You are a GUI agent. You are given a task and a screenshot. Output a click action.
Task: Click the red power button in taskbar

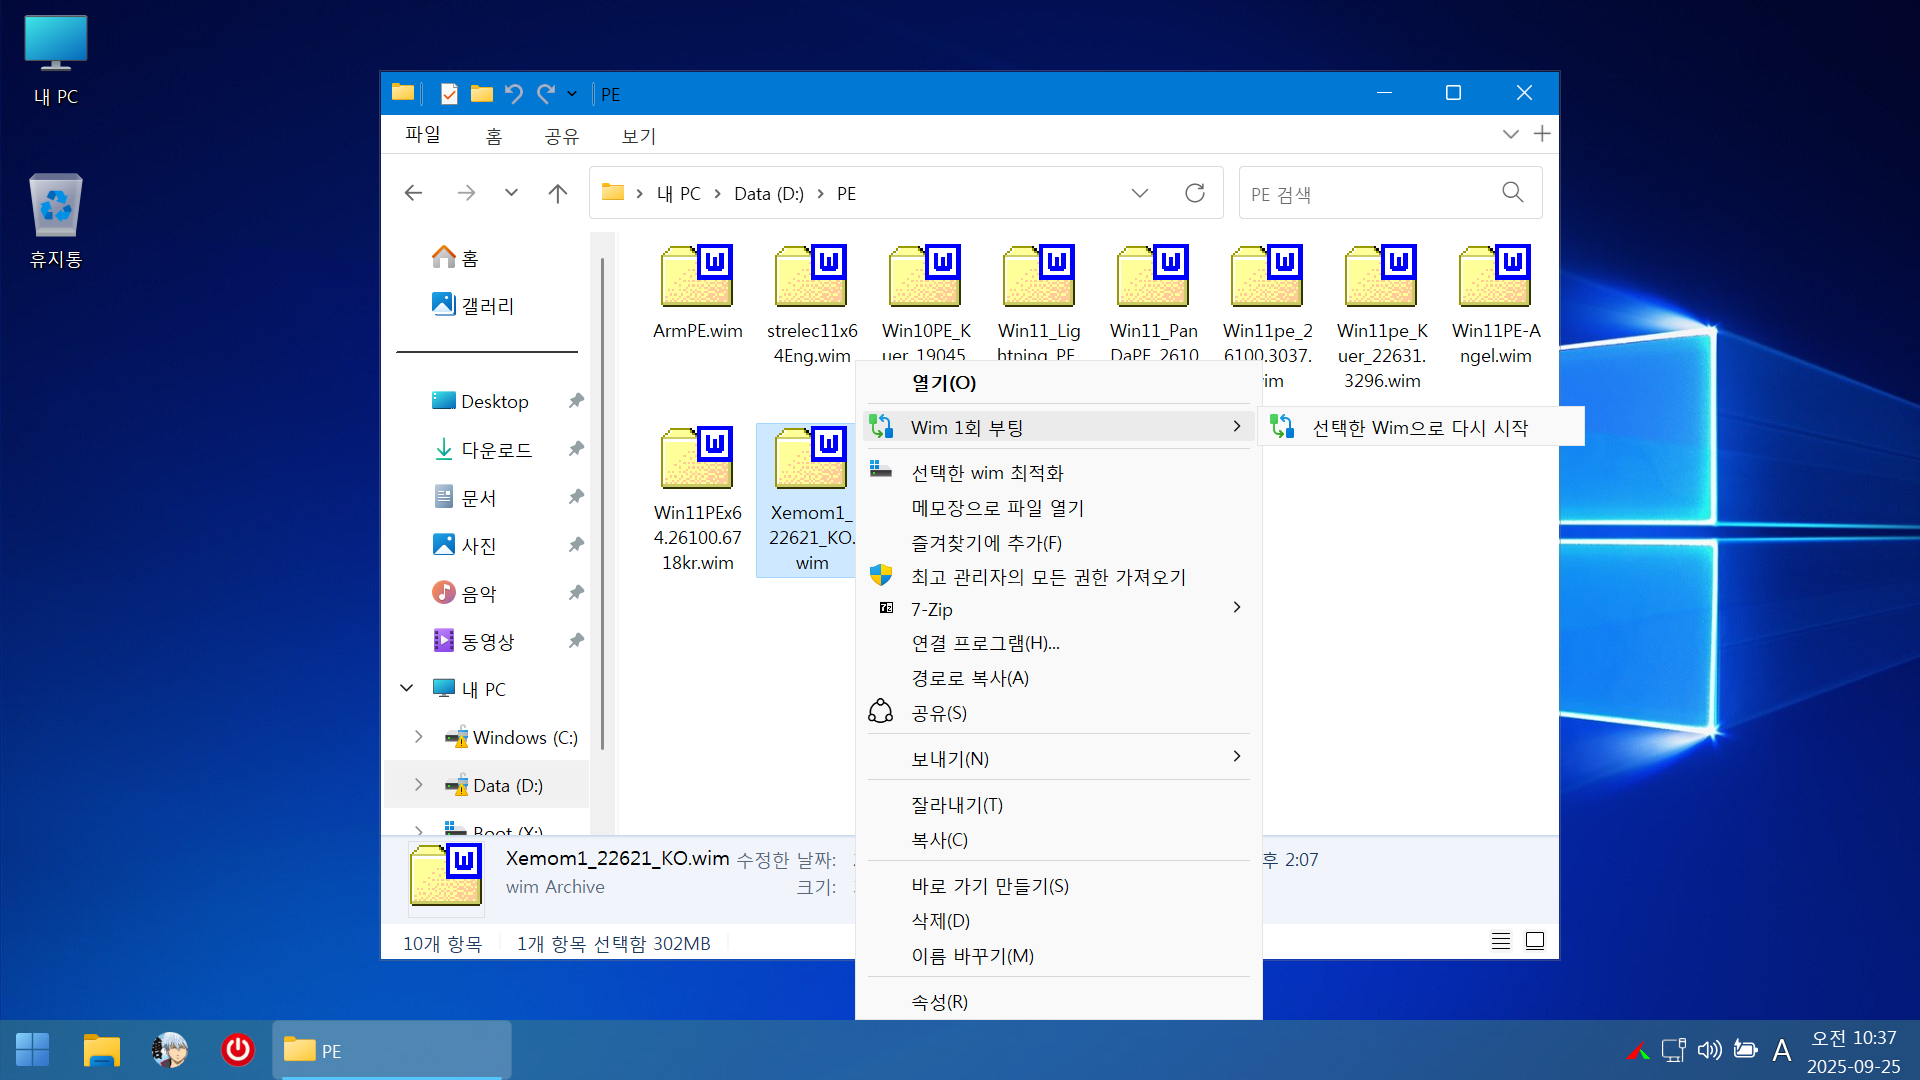tap(237, 1049)
